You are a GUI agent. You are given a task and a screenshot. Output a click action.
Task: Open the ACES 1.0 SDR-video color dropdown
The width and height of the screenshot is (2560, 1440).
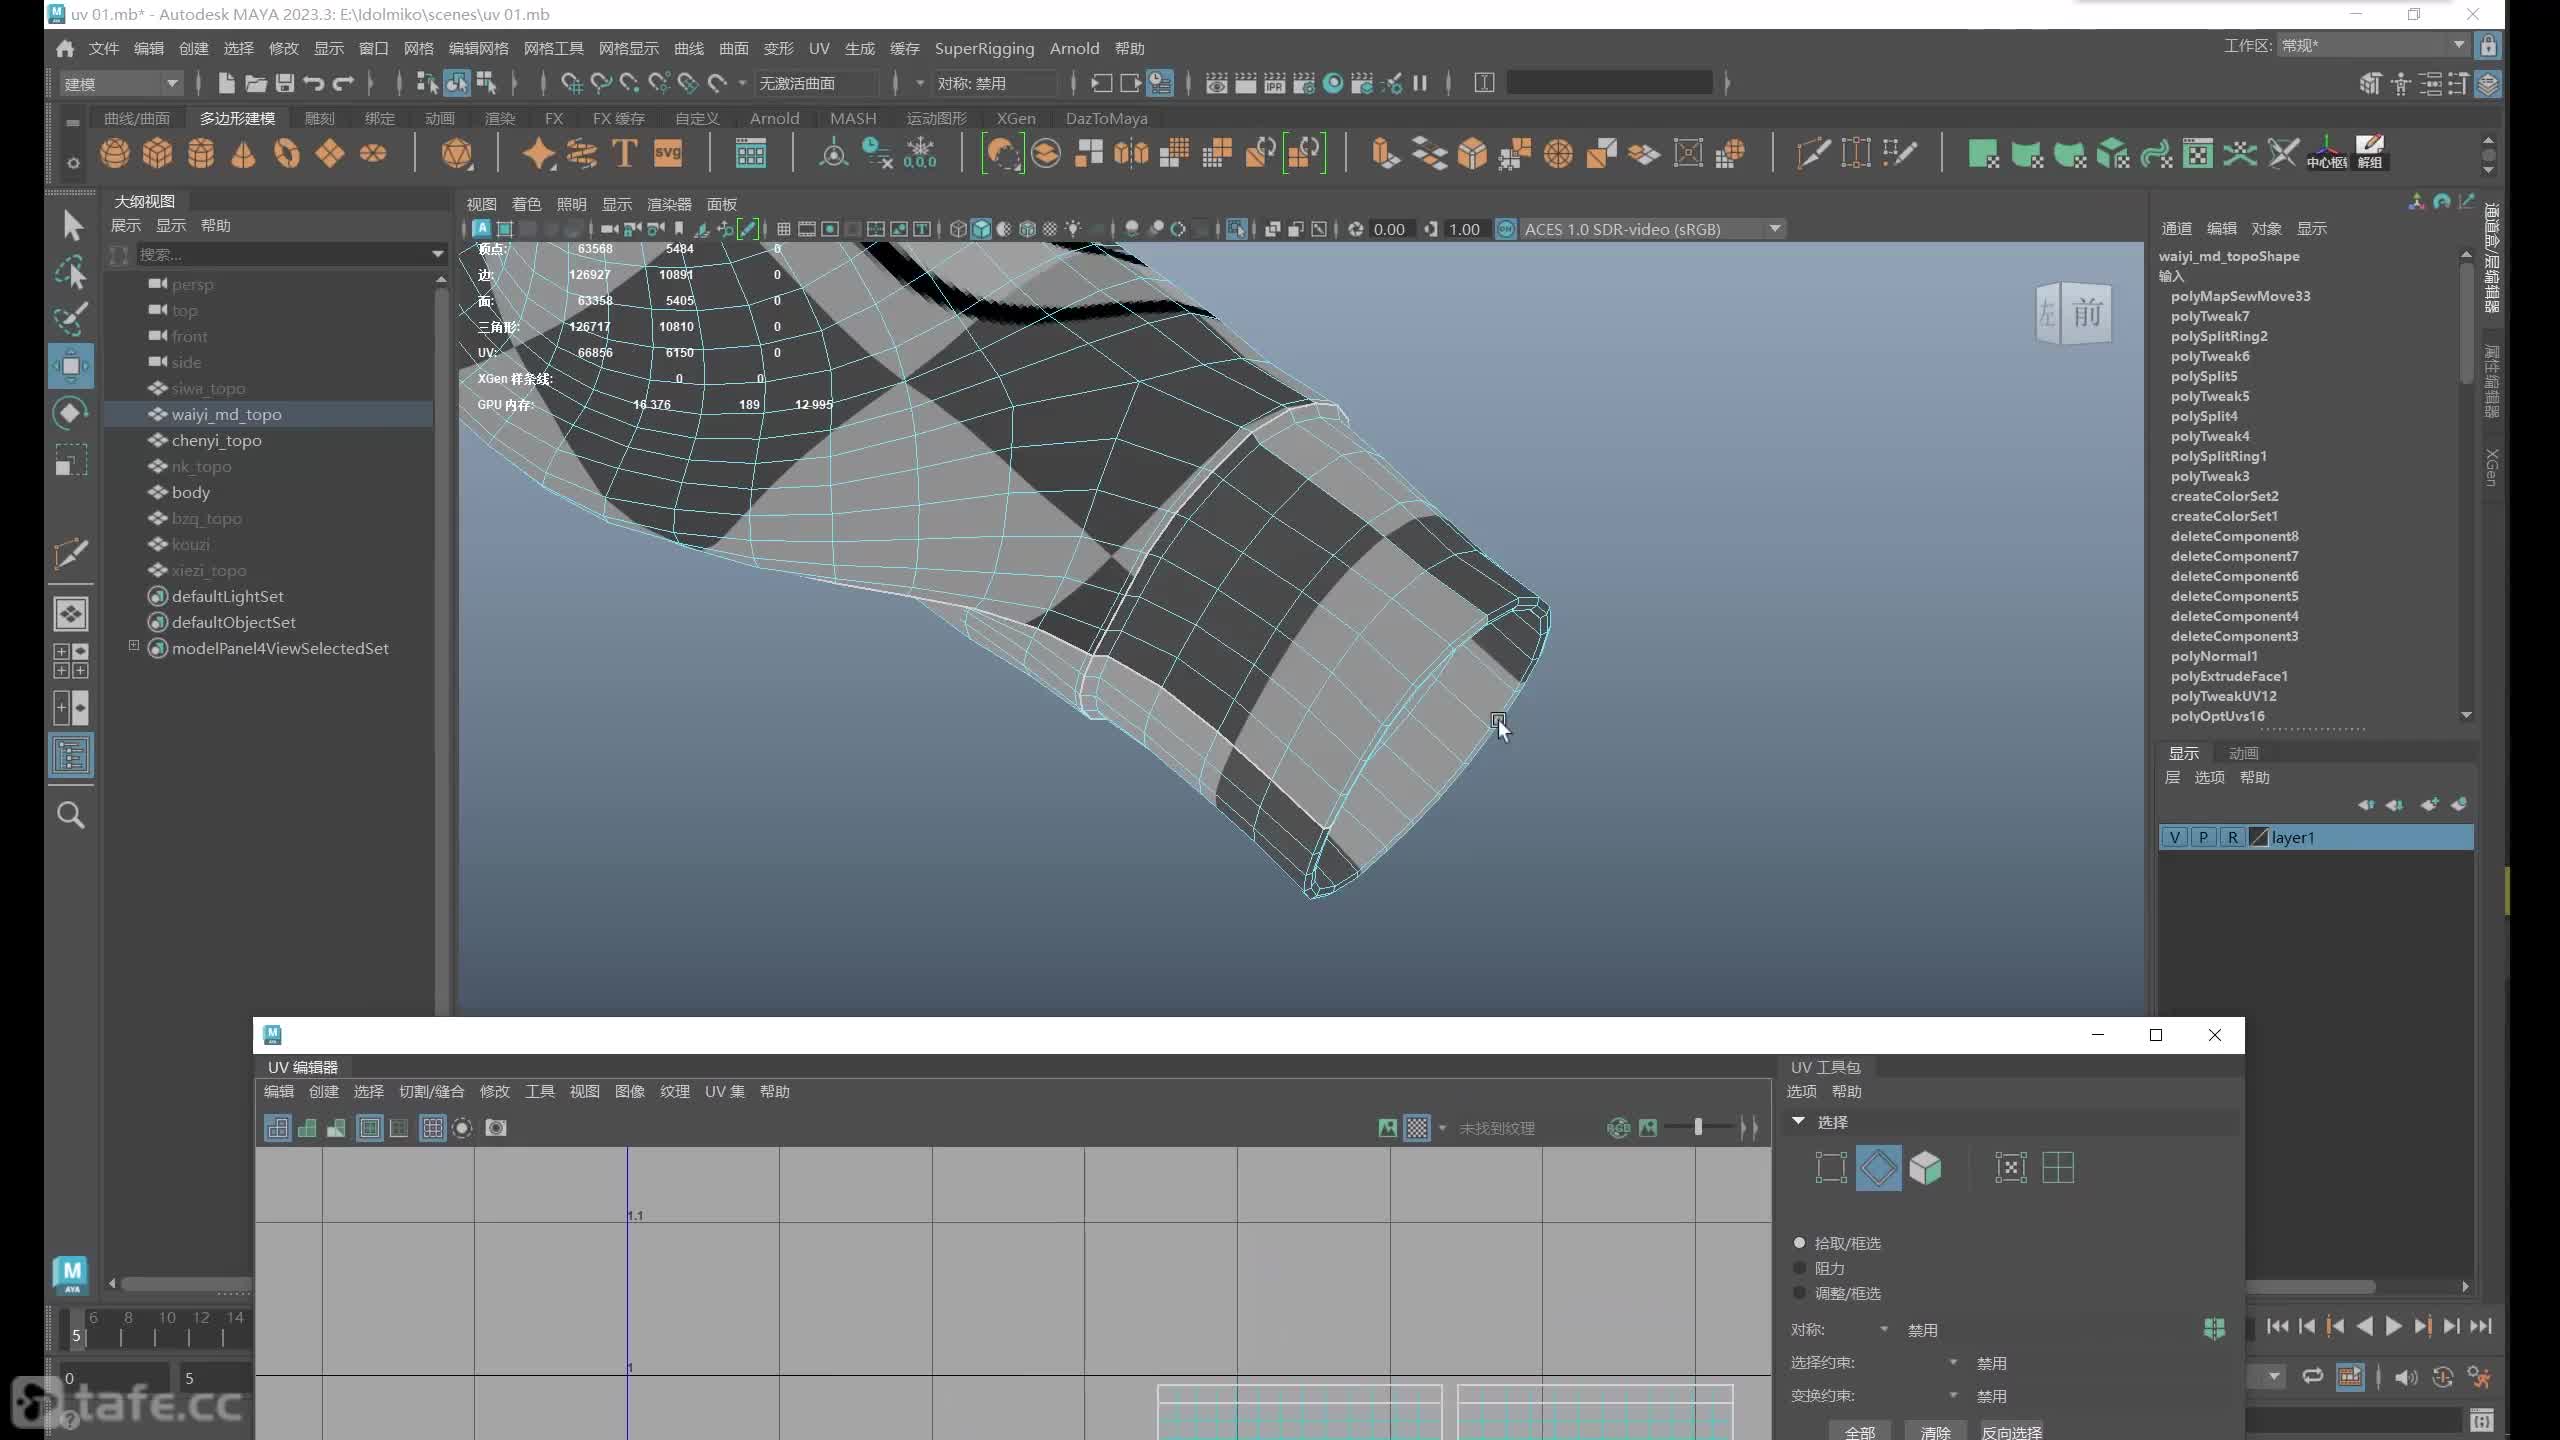tap(1652, 229)
